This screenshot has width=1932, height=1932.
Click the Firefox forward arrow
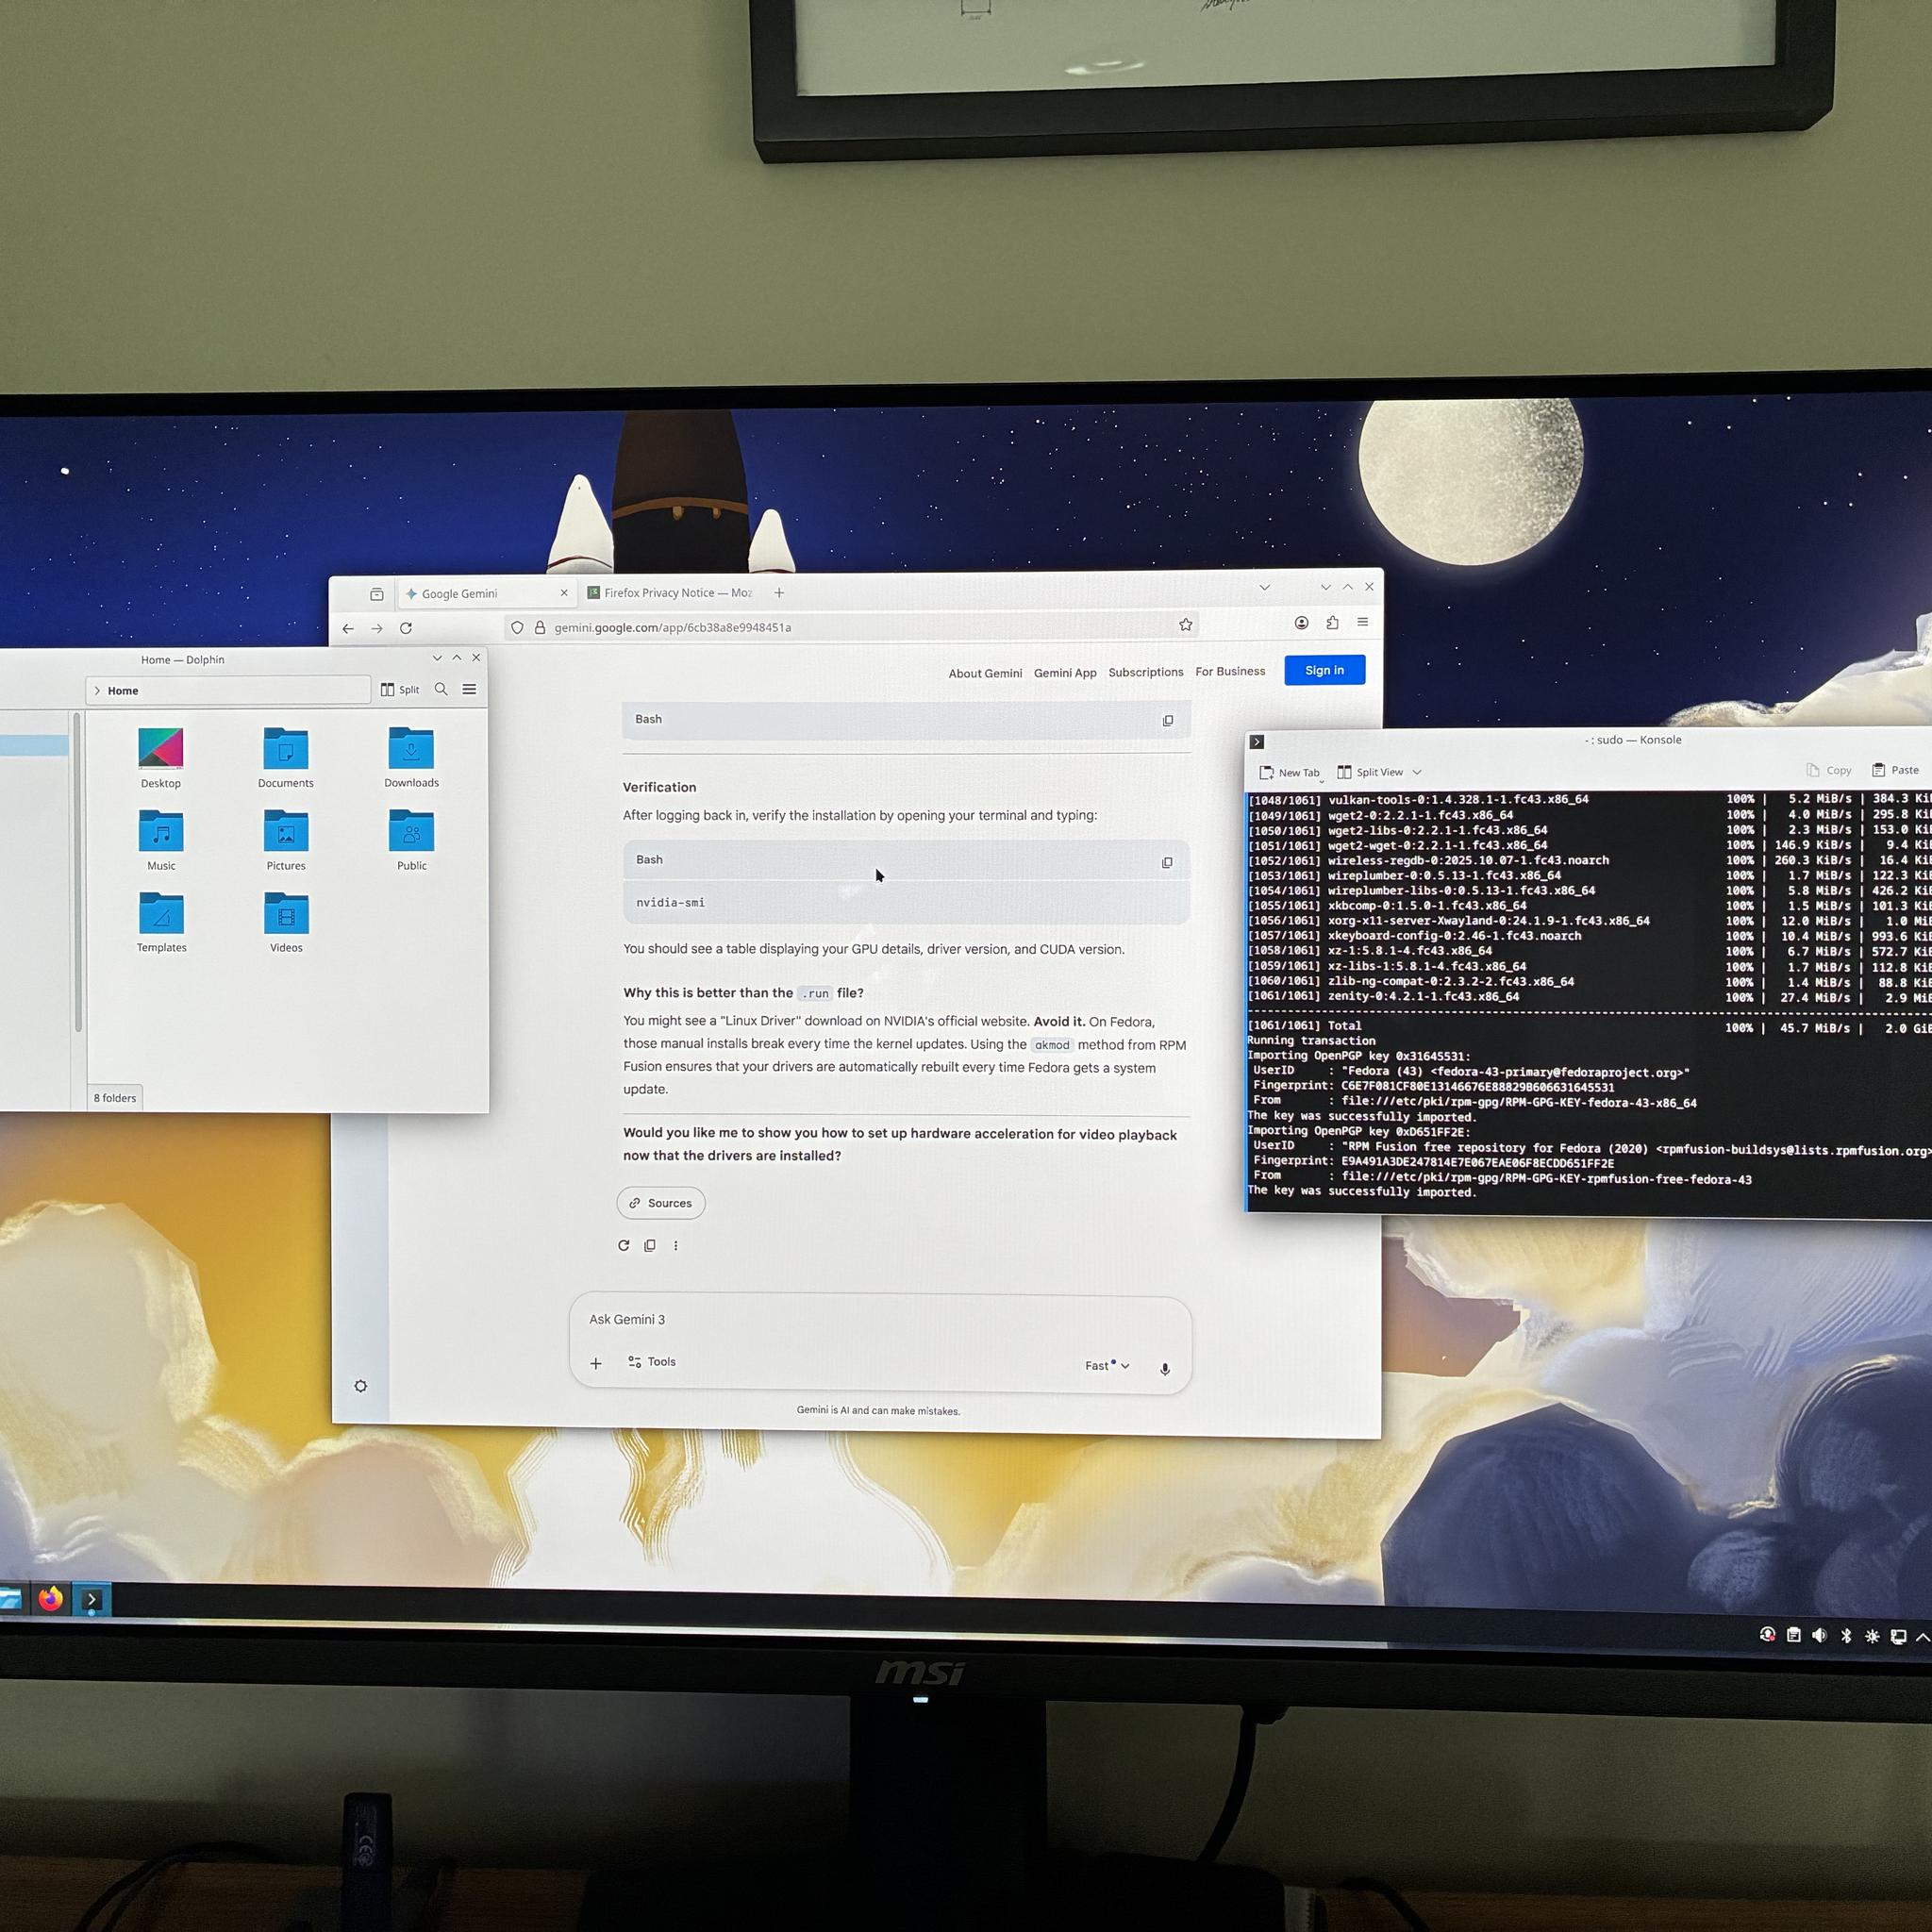point(377,628)
